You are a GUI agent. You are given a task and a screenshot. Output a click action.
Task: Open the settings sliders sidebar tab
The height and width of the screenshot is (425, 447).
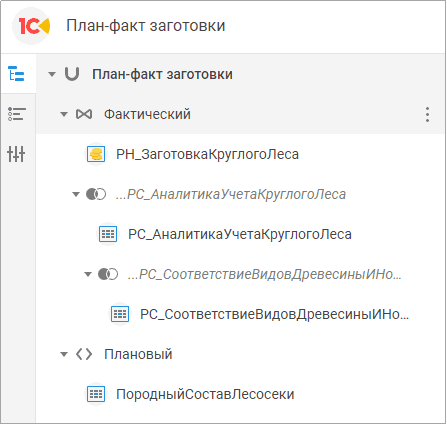point(17,154)
